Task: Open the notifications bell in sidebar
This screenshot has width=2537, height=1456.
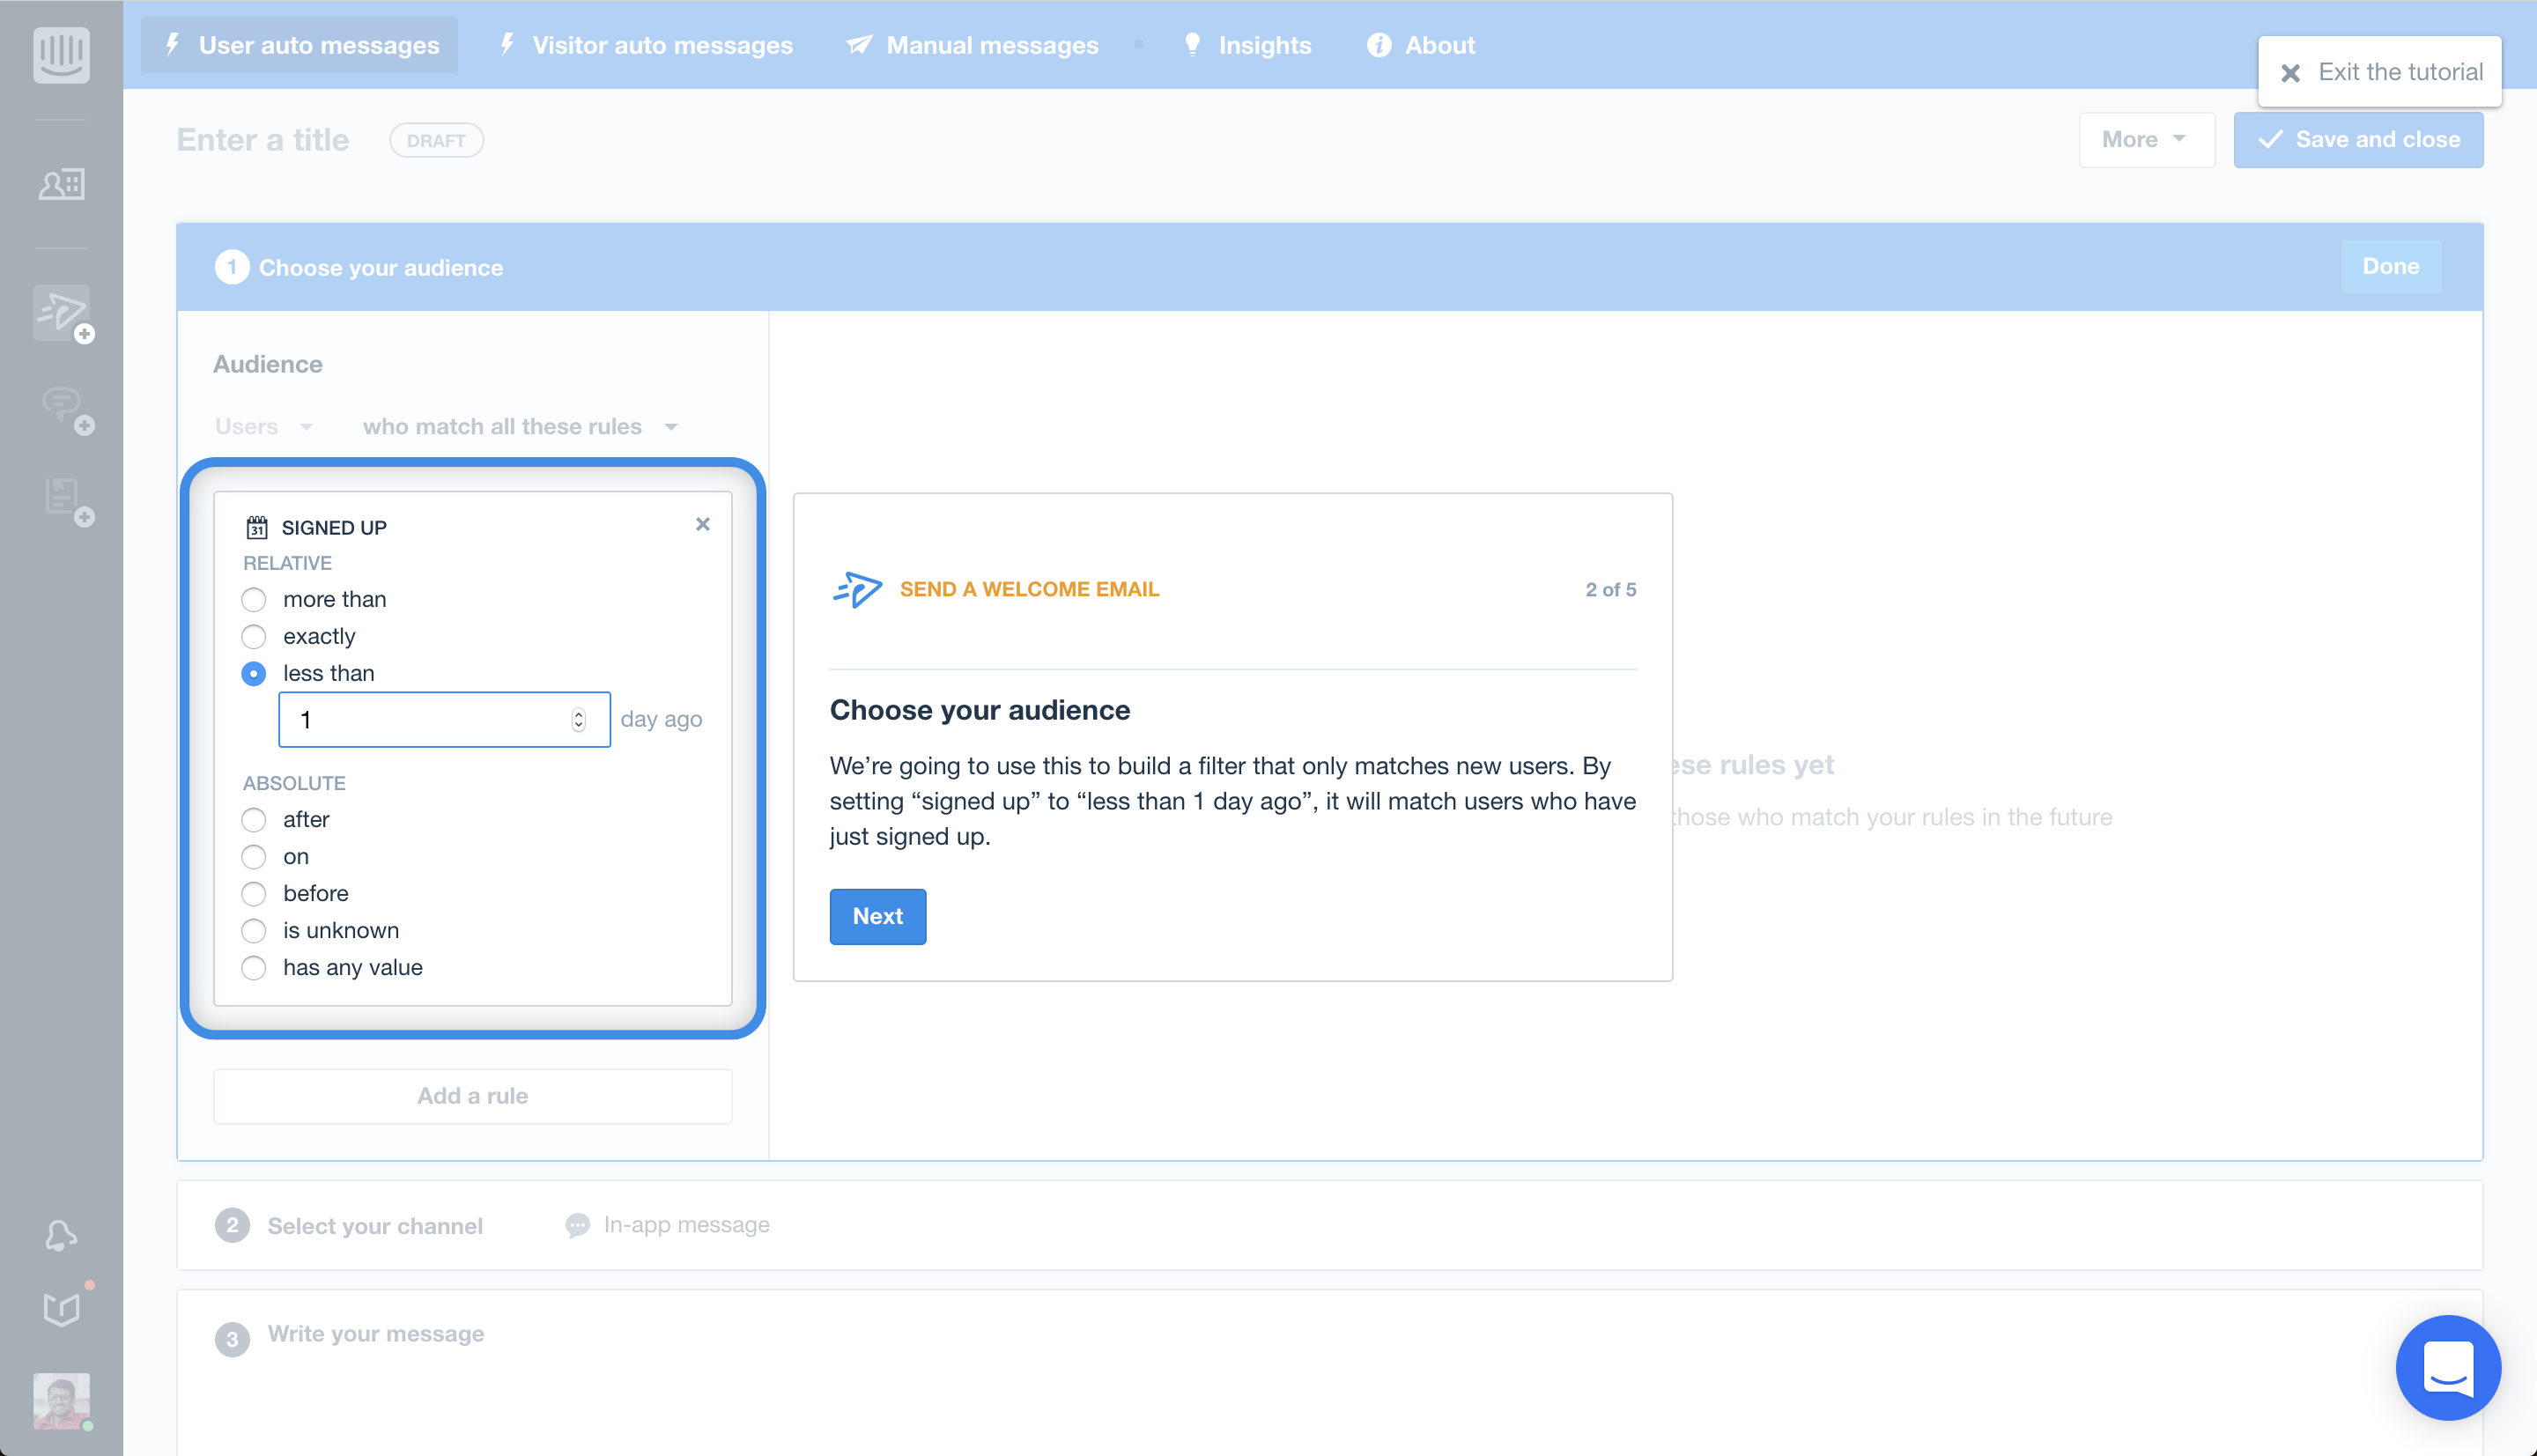Action: coord(61,1236)
